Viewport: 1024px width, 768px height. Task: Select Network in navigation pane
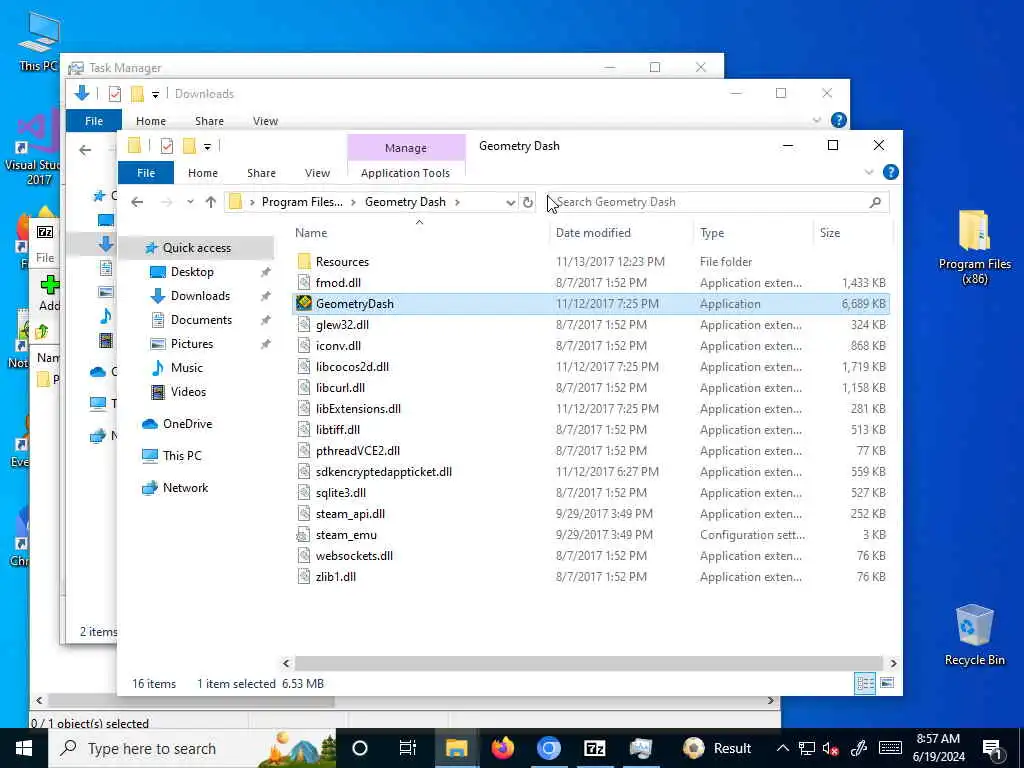click(x=185, y=487)
